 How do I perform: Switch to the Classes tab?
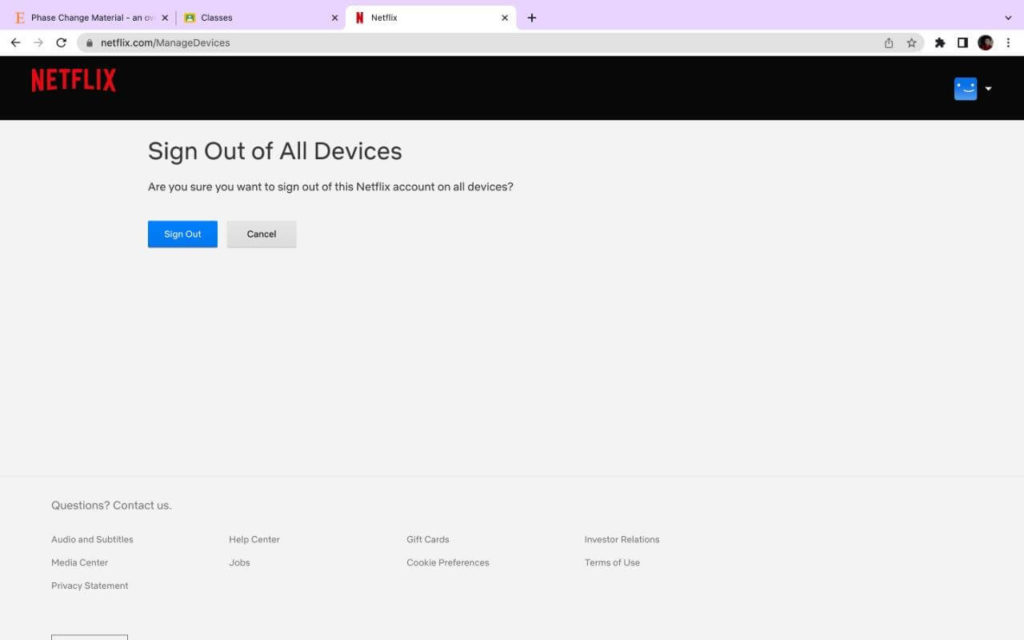[261, 18]
